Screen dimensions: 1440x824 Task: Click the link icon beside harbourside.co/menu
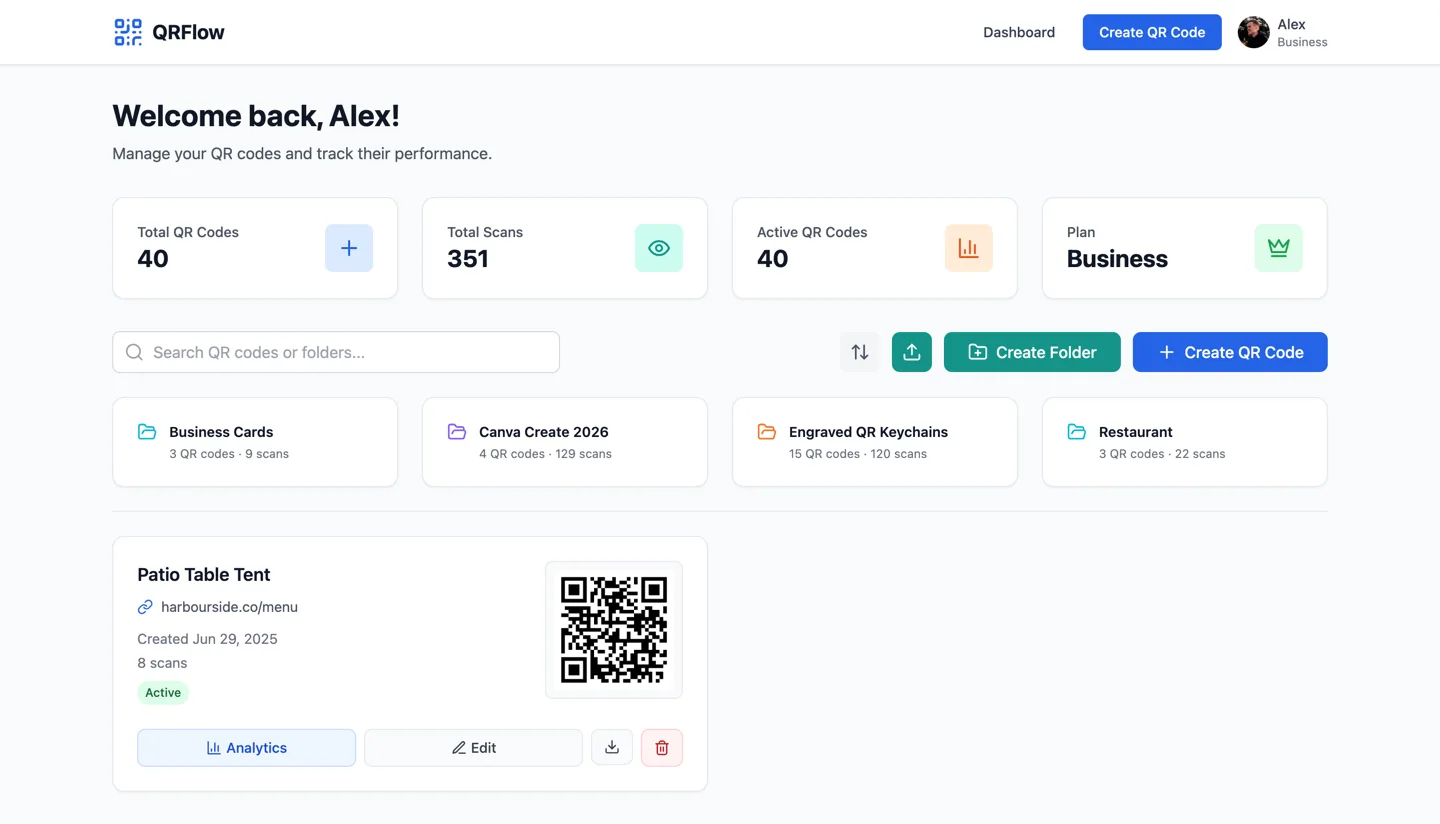click(145, 607)
